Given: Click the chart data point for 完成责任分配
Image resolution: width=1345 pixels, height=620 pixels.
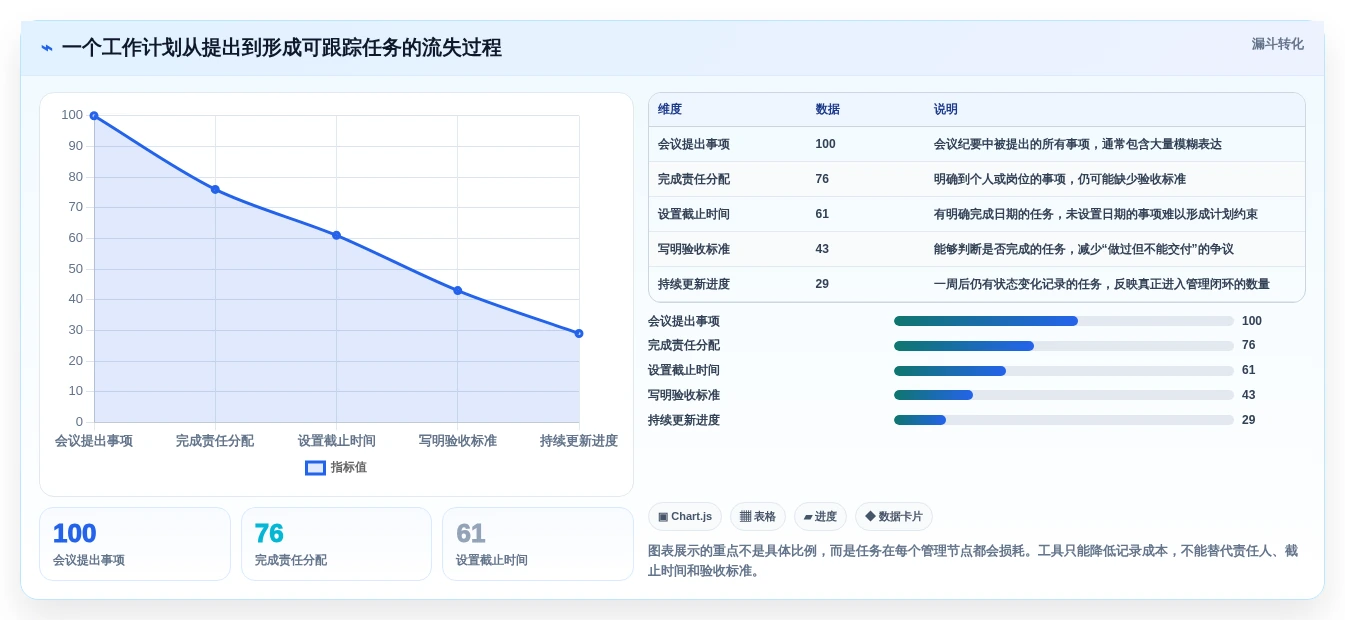Looking at the screenshot, I should click(x=215, y=189).
